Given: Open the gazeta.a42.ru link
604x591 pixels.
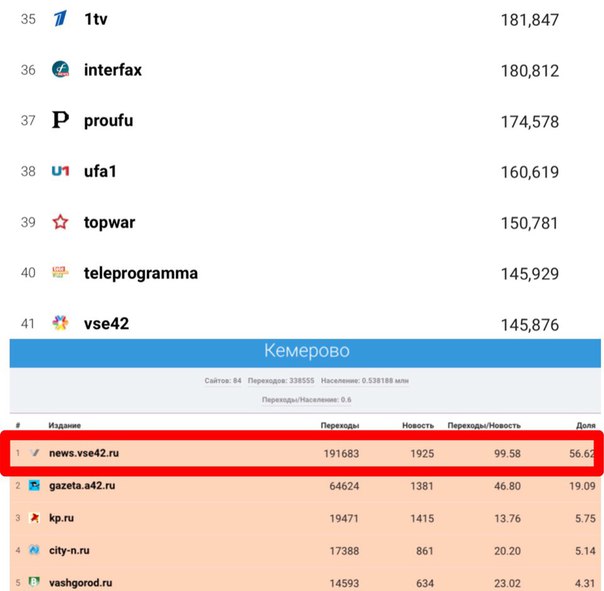Looking at the screenshot, I should pos(82,485).
